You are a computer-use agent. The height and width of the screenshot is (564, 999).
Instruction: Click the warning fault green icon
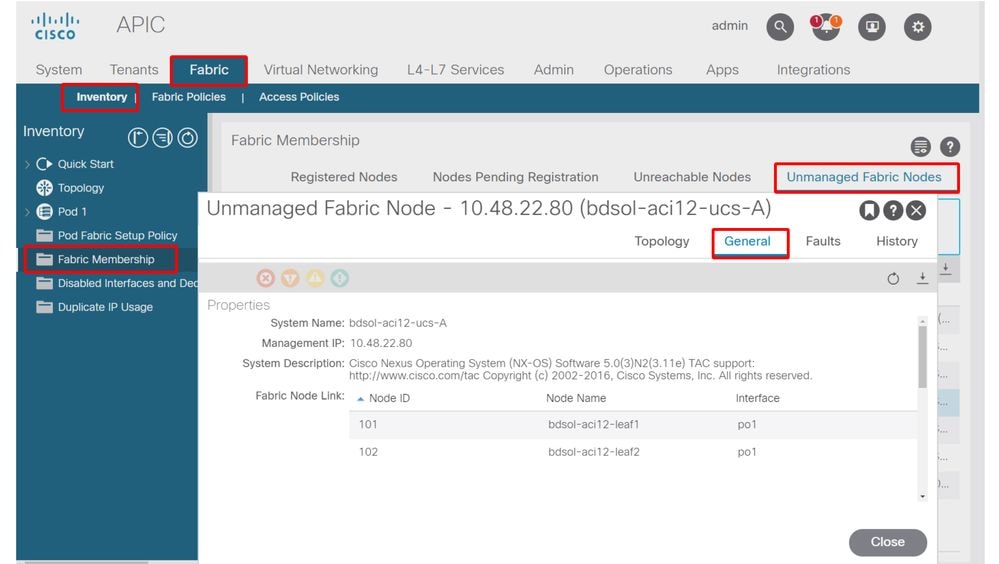[340, 278]
